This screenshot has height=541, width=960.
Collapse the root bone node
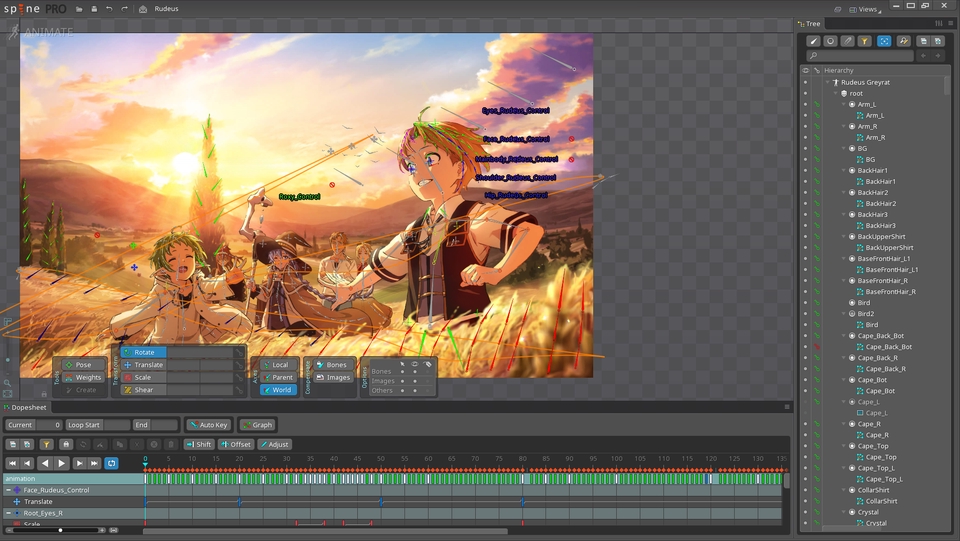tap(836, 93)
